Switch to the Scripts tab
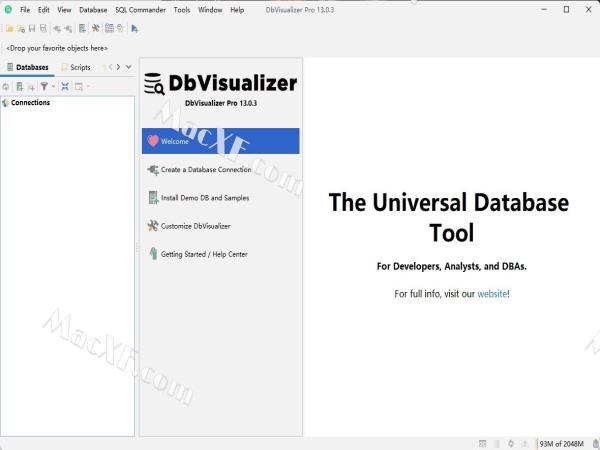 pyautogui.click(x=76, y=67)
